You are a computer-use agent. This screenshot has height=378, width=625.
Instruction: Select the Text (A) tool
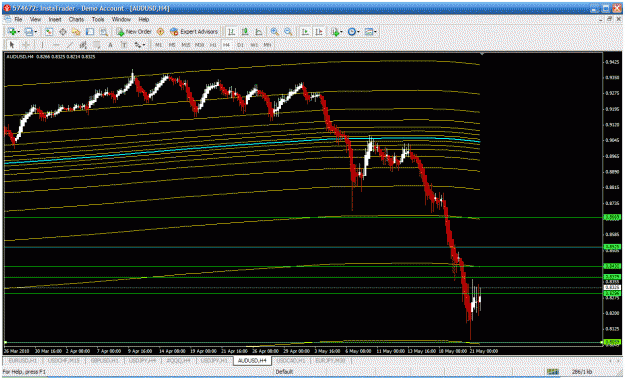[x=110, y=45]
